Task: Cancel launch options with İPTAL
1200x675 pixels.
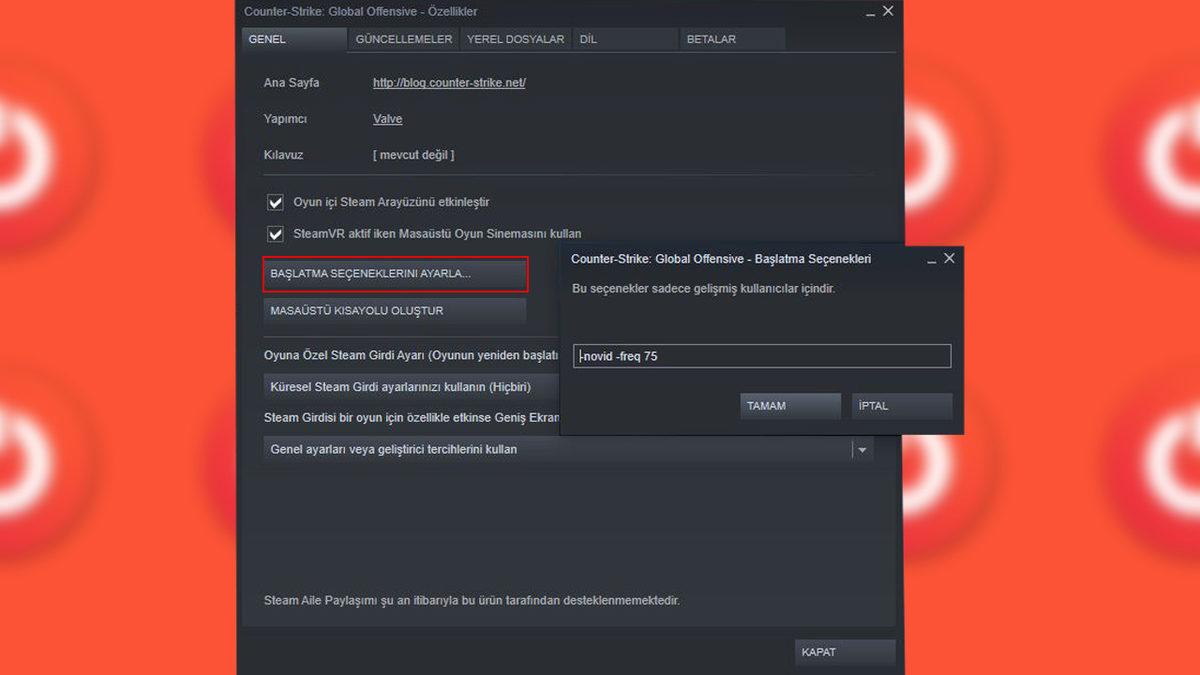Action: click(901, 405)
